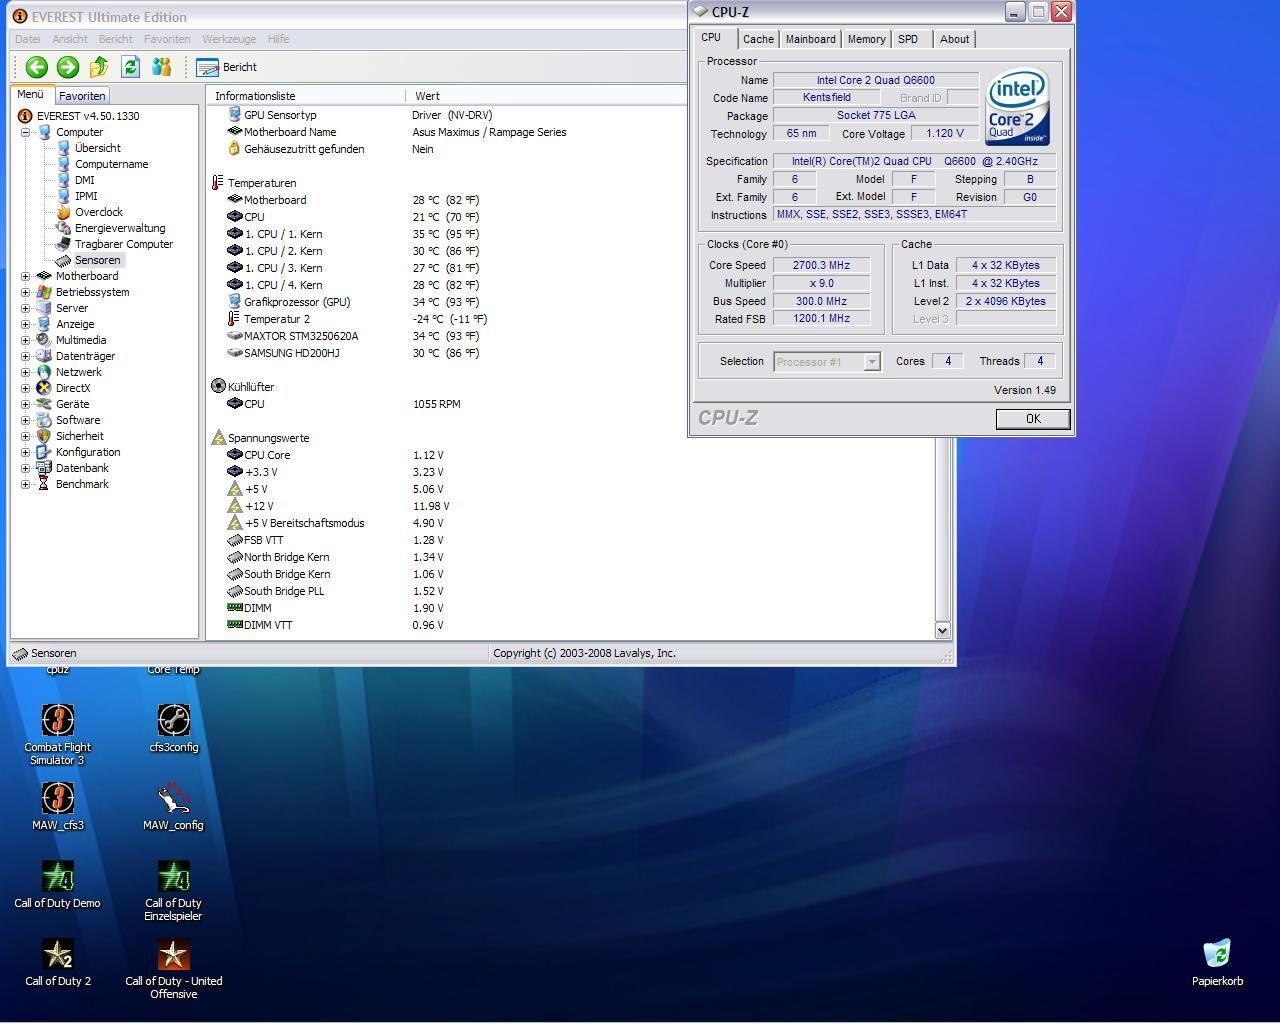1280x1024 pixels.
Task: Launch Call of Duty Einzelspieler shortcut
Action: click(174, 890)
